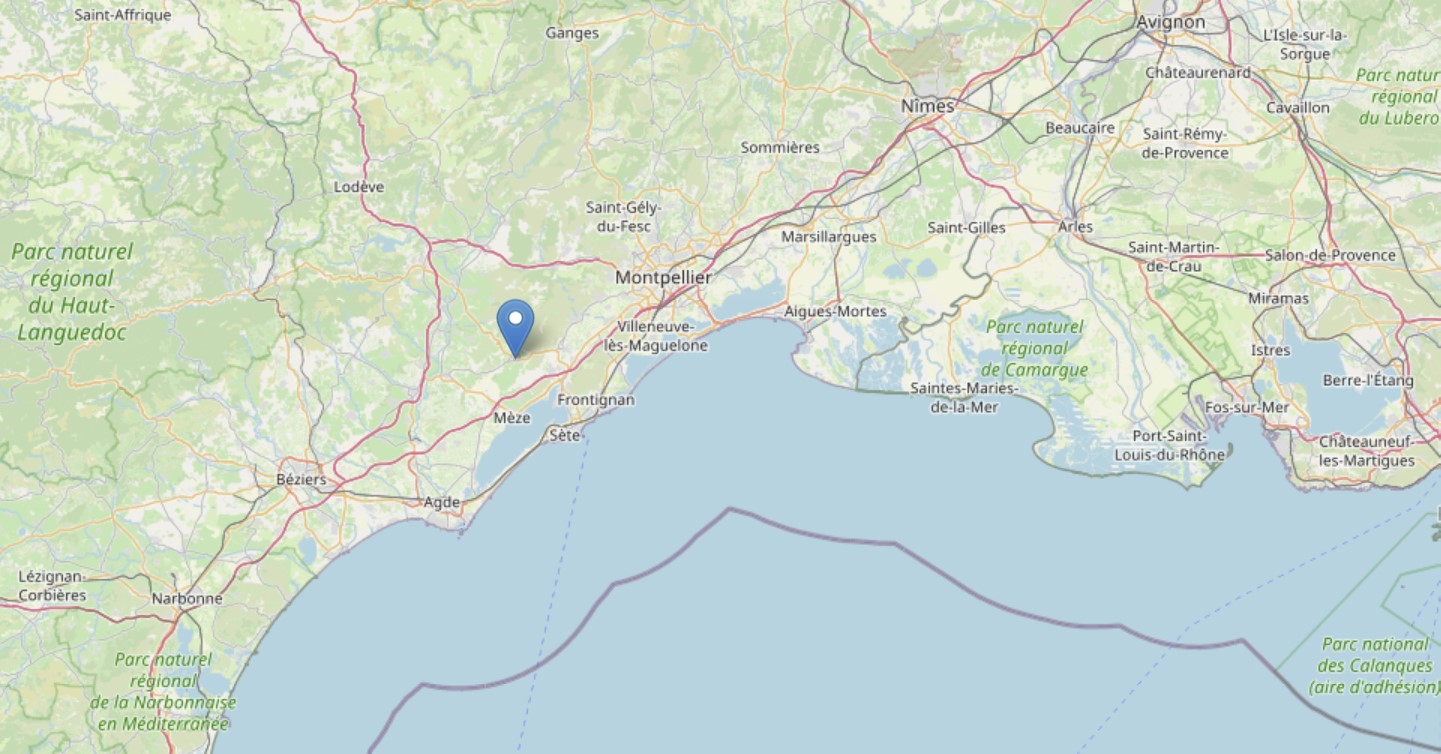The image size is (1441, 754).
Task: Select the Mèze town label
Action: click(x=512, y=418)
